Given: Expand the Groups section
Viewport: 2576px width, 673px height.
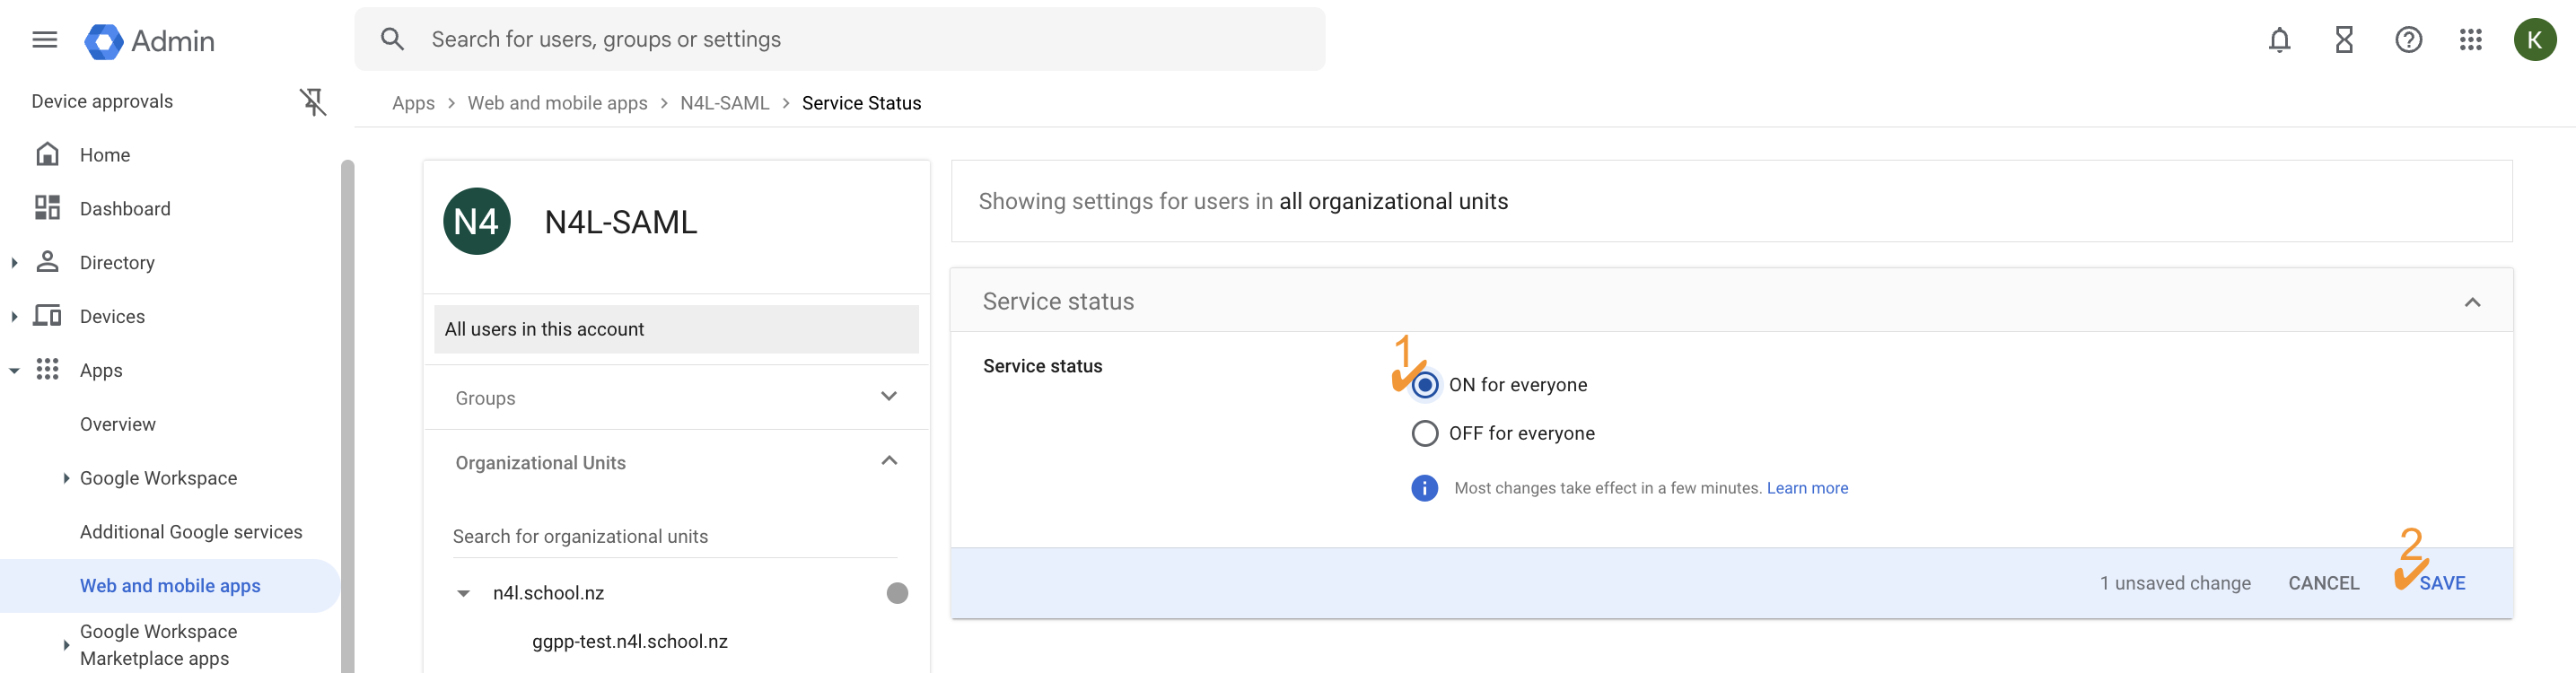Looking at the screenshot, I should click(x=888, y=397).
